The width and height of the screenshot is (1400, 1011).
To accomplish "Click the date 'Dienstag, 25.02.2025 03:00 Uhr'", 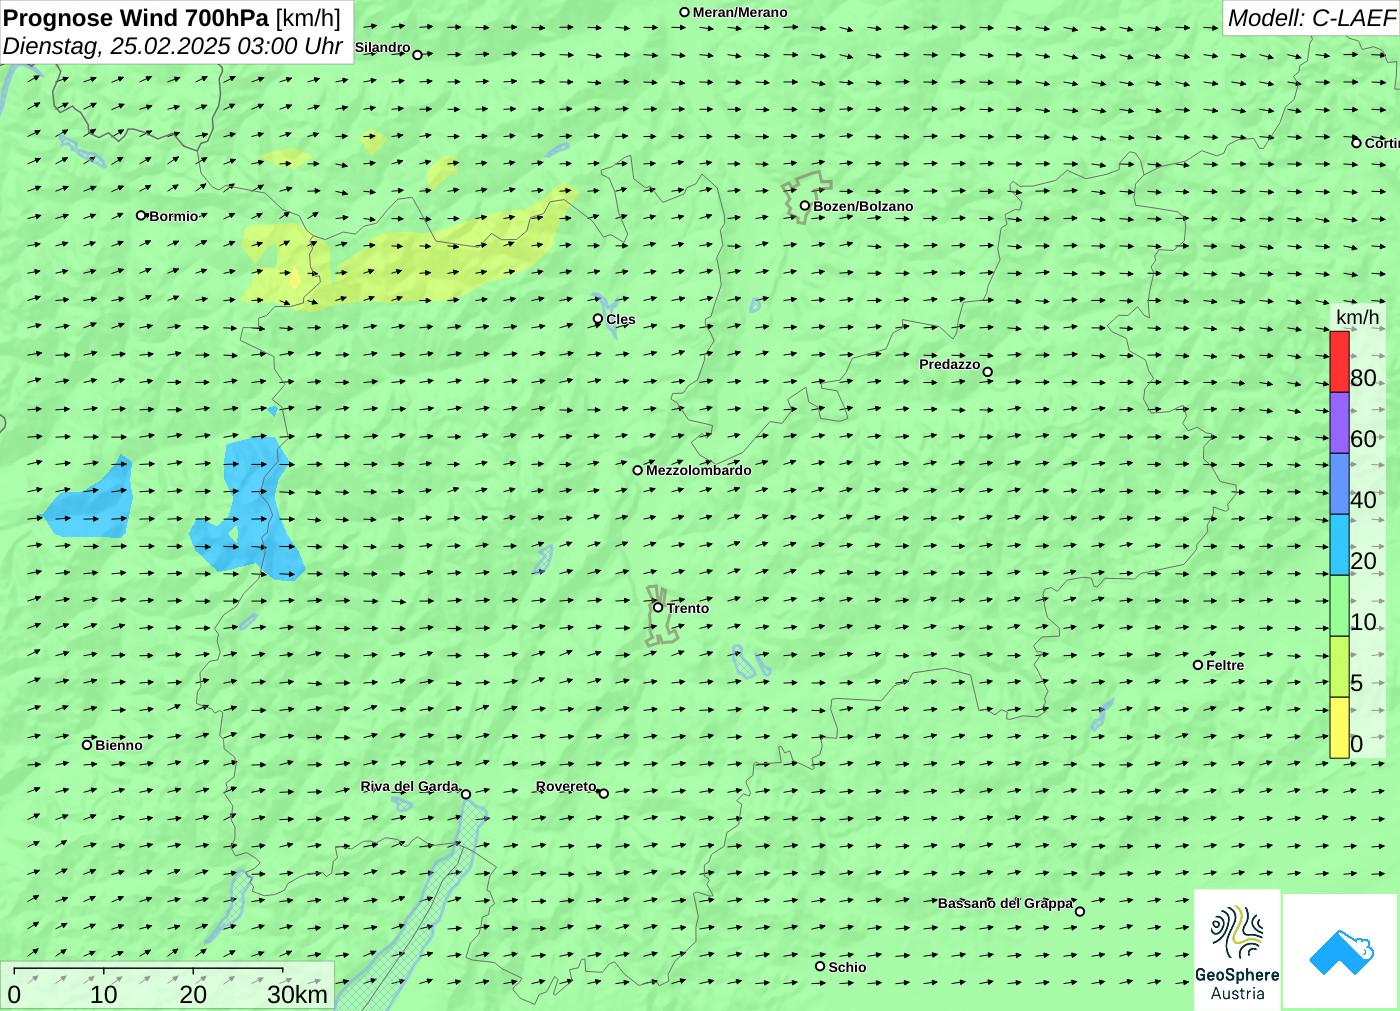I will point(173,46).
